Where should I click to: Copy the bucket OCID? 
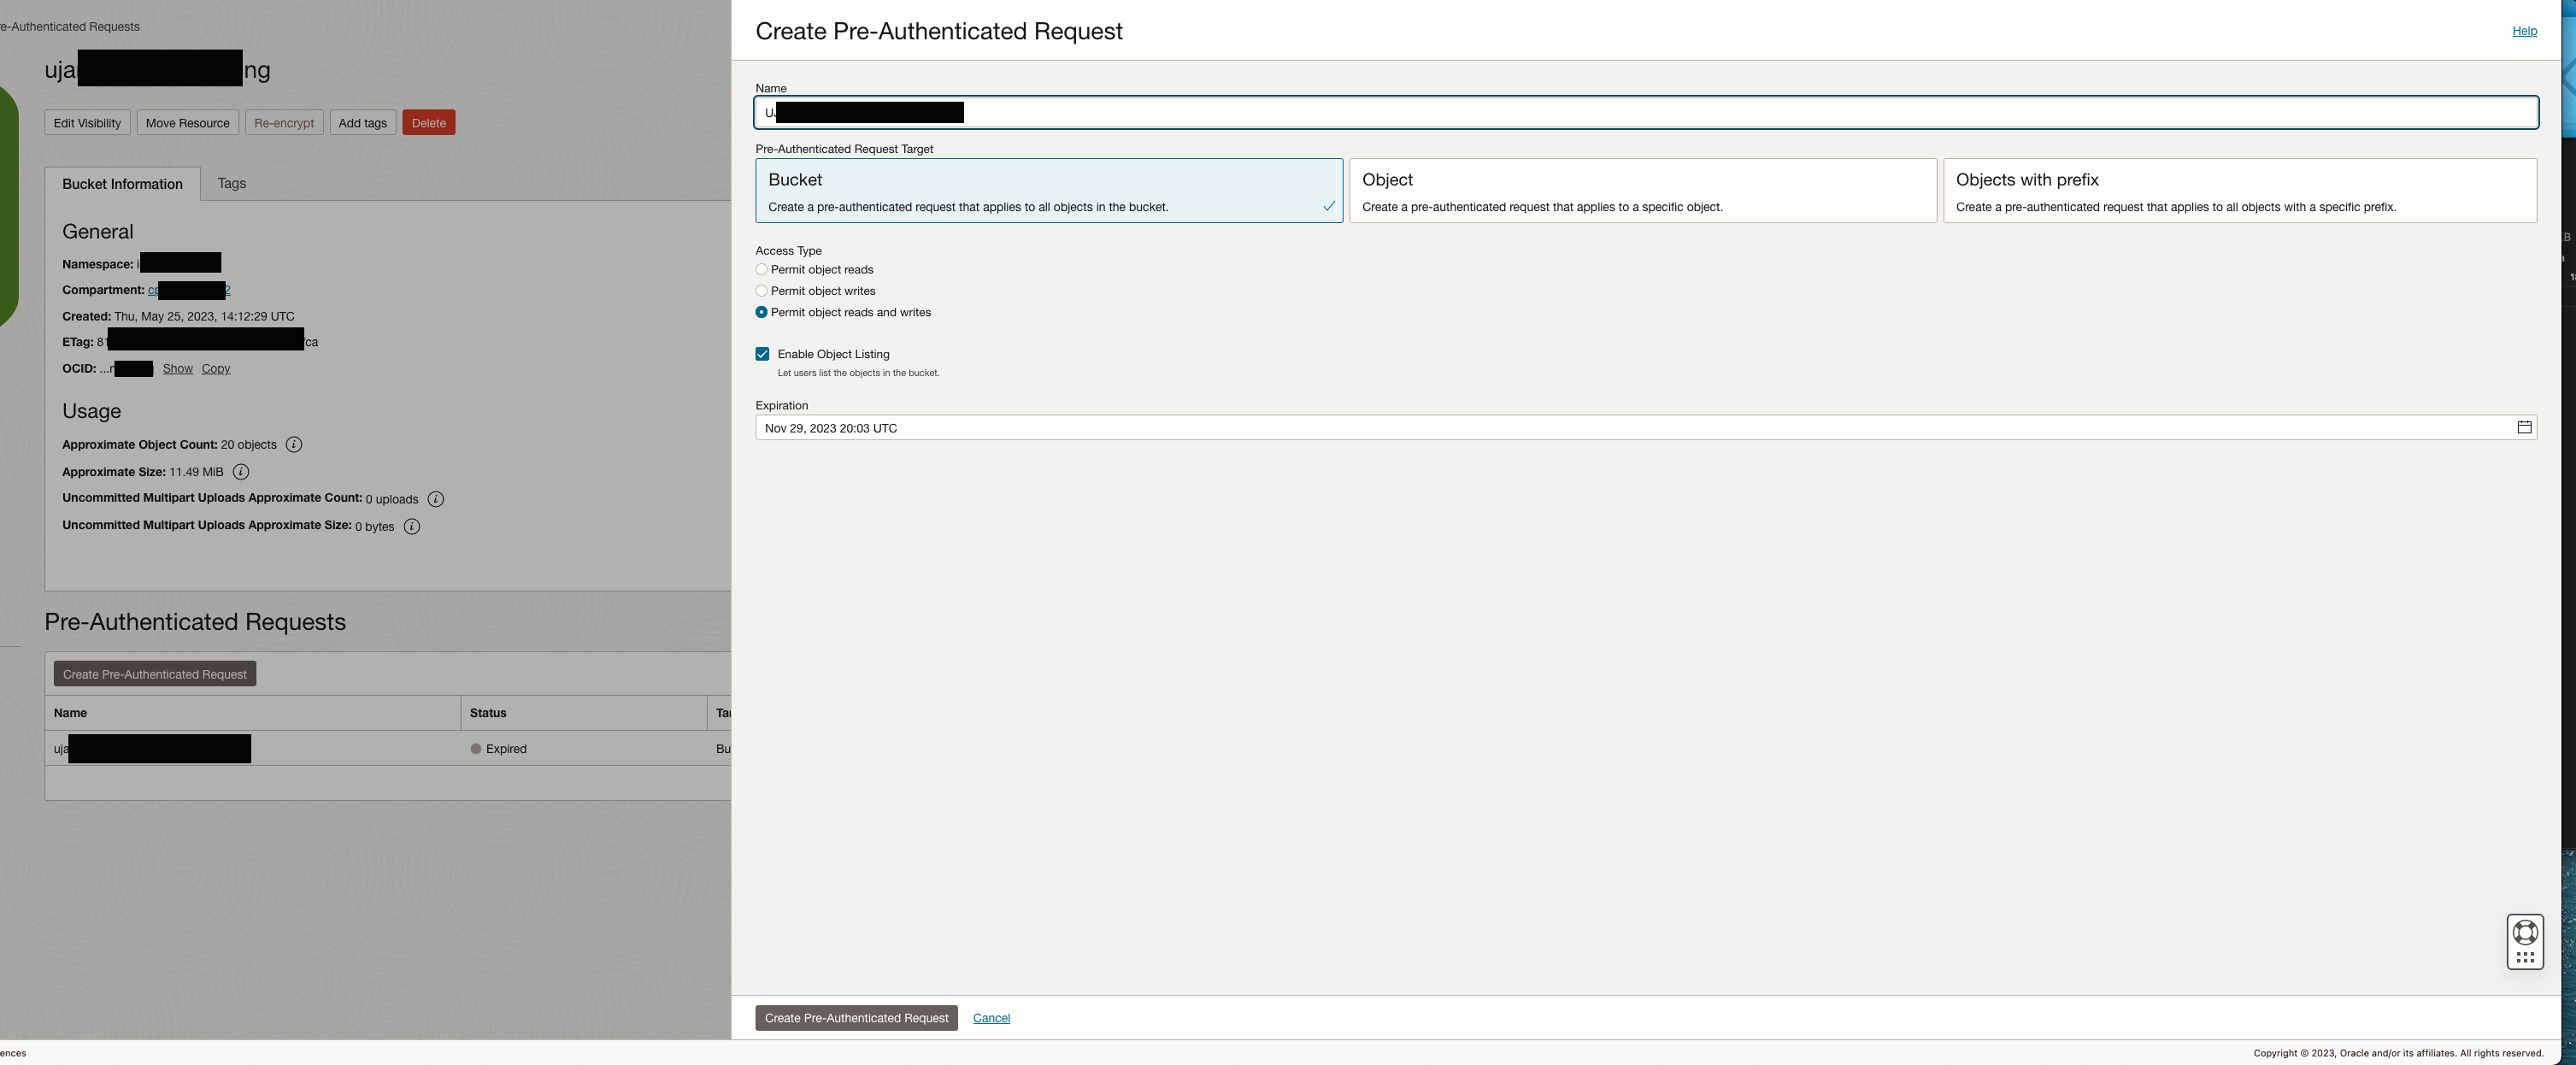(215, 368)
